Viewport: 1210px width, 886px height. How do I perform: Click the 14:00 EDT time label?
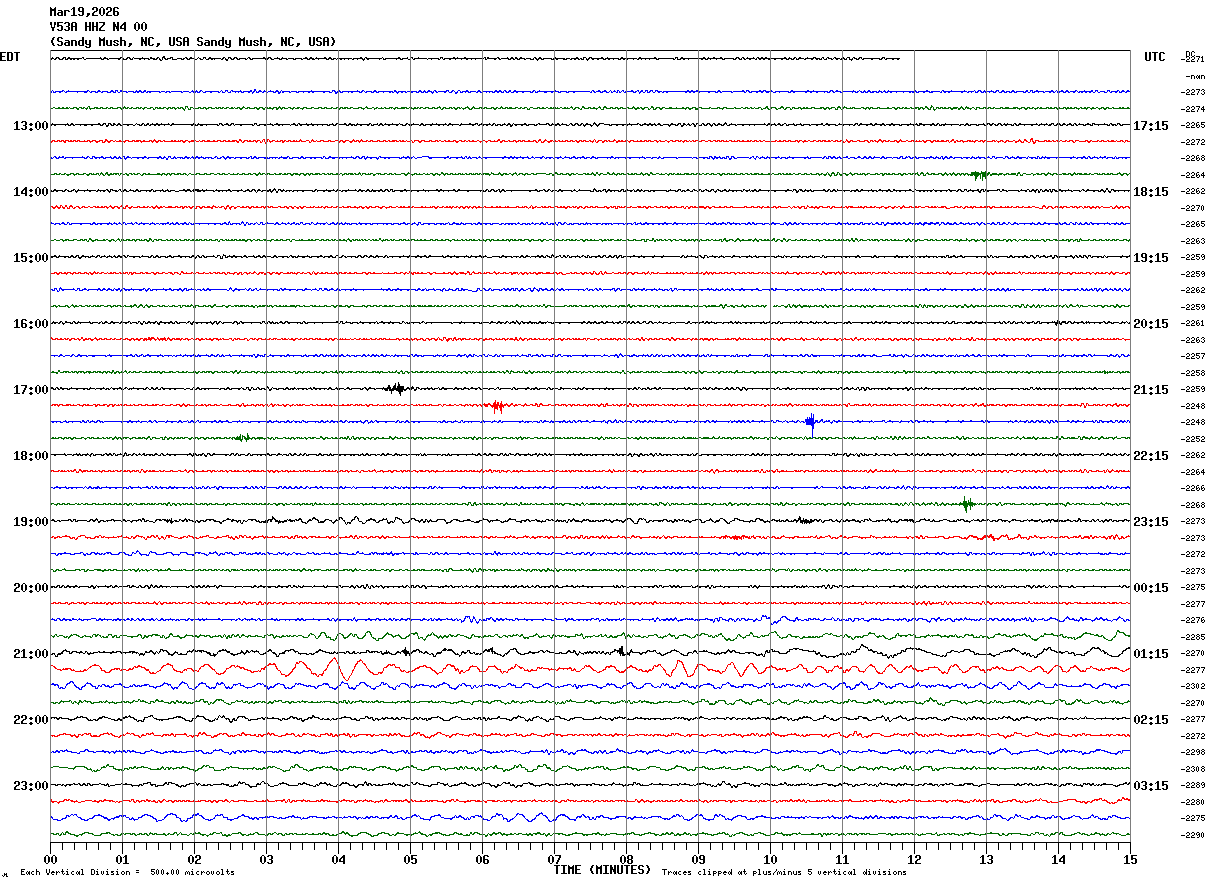click(30, 192)
